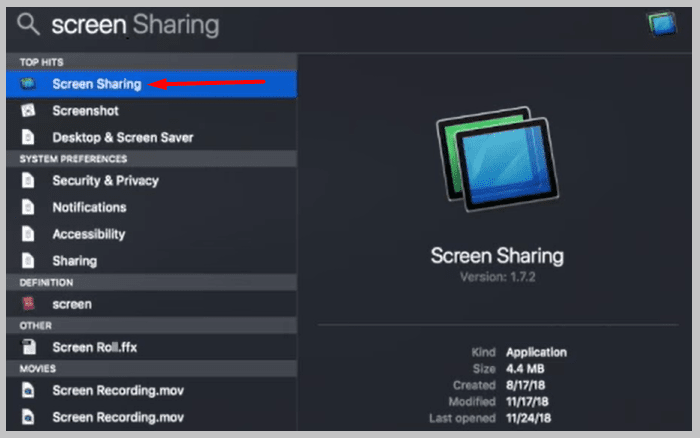Click the Screen Roll.ffx file icon

click(x=29, y=347)
